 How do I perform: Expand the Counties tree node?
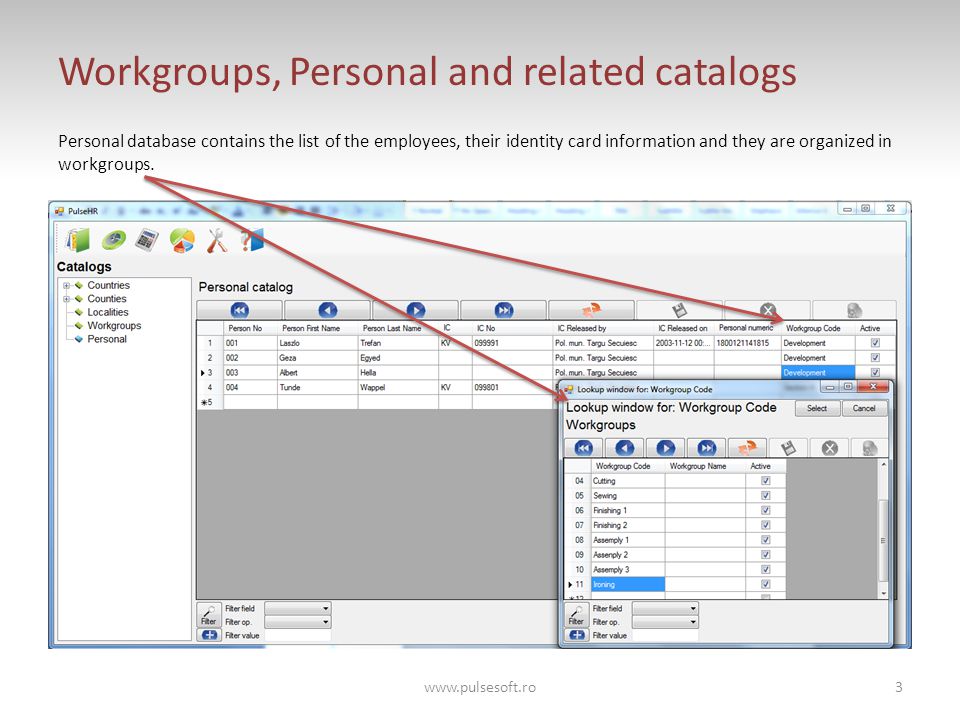click(x=66, y=299)
